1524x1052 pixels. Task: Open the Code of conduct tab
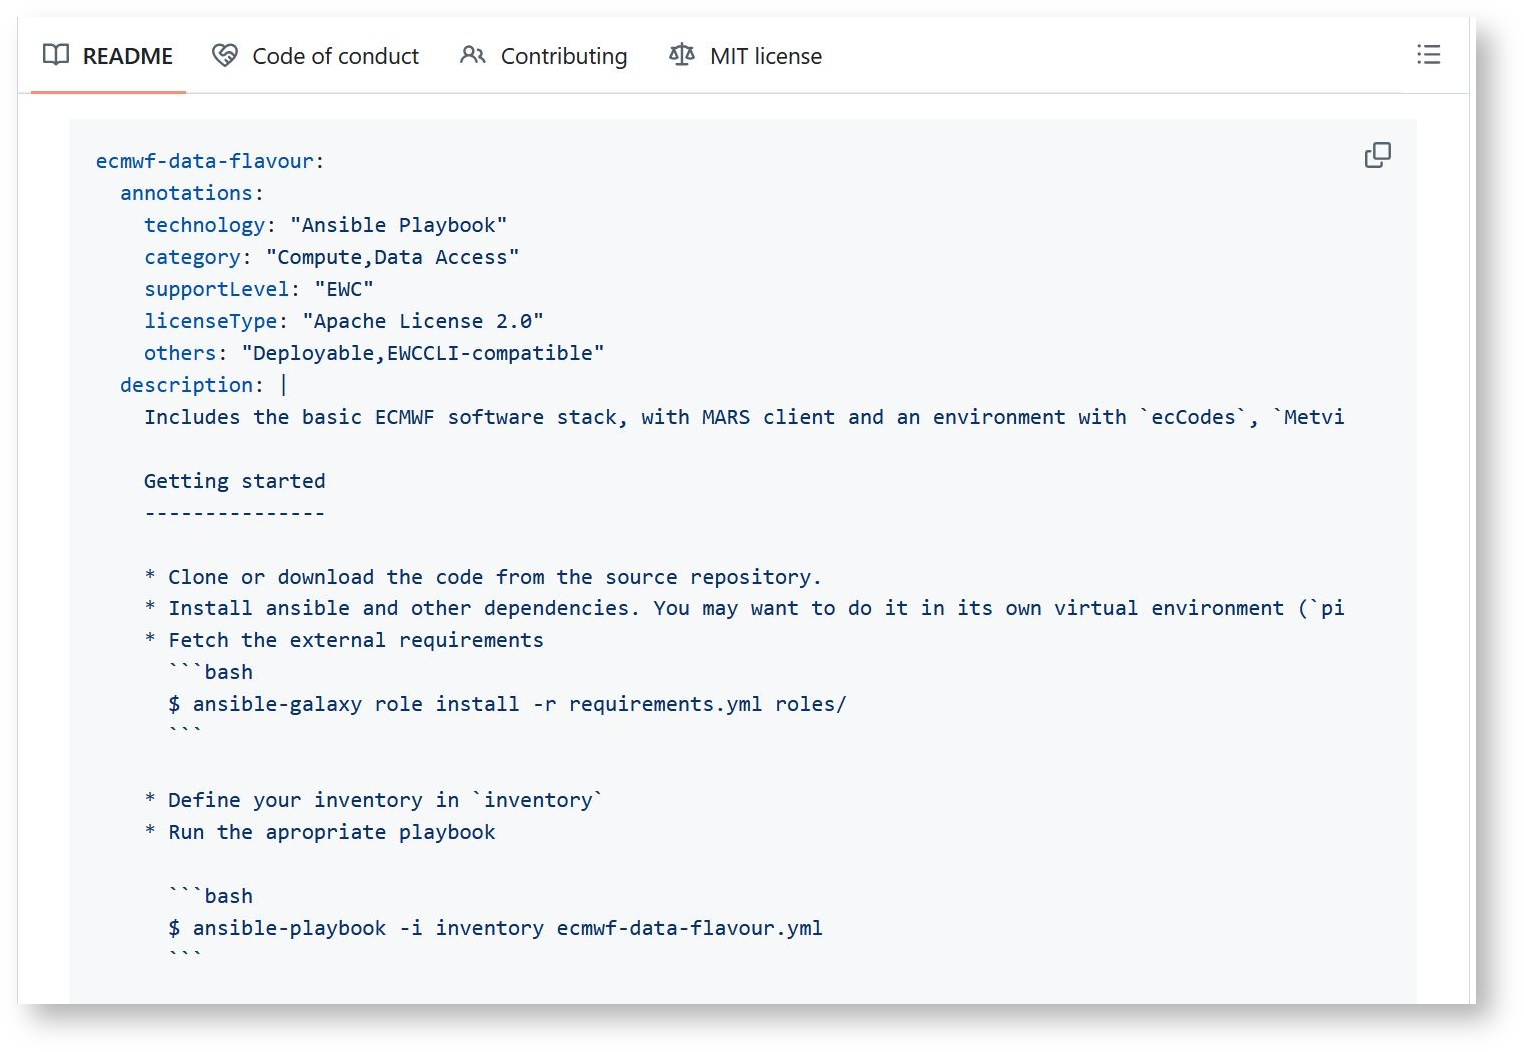click(335, 56)
